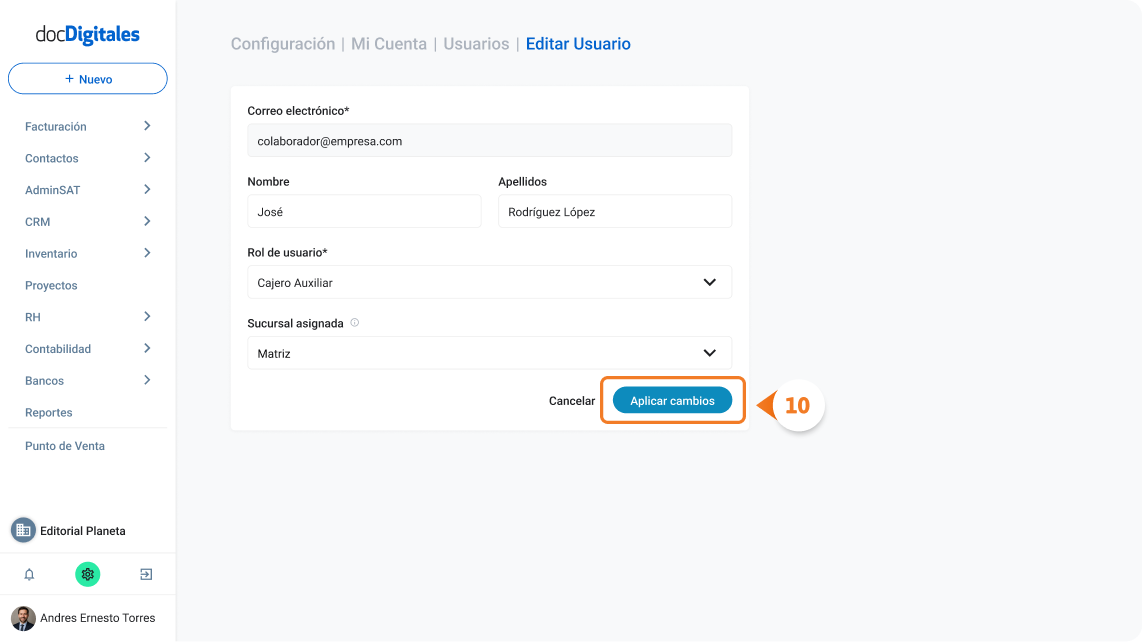Screen dimensions: 1142x642
Task: Open the Rol de usuario dropdown
Action: [489, 282]
